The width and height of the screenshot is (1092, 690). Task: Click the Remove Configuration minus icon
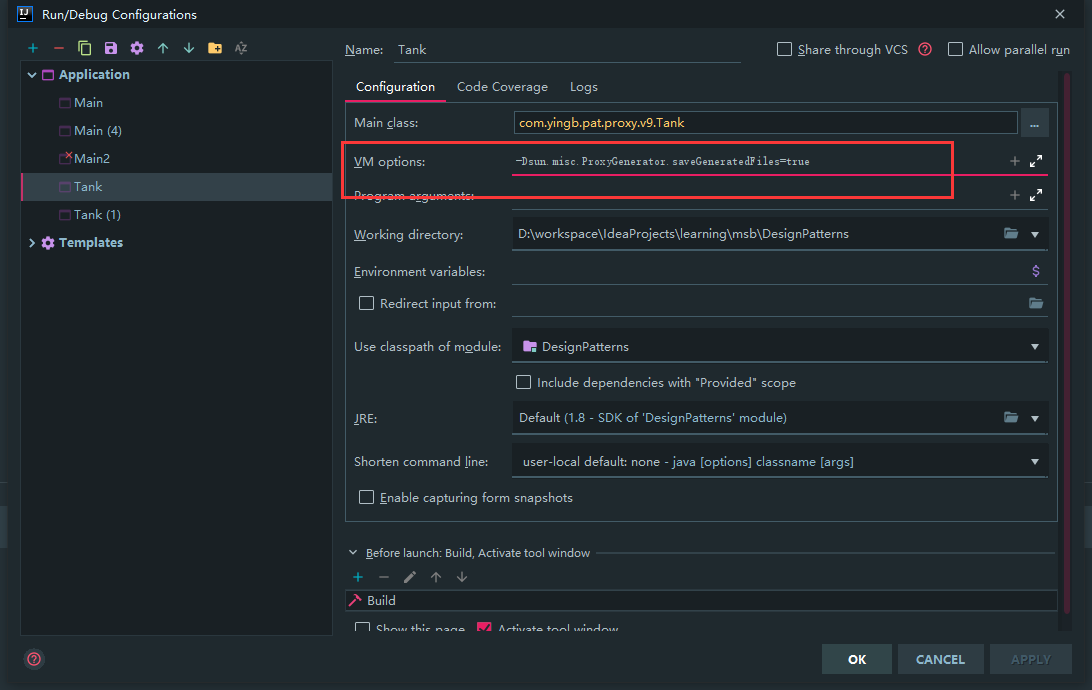click(59, 48)
